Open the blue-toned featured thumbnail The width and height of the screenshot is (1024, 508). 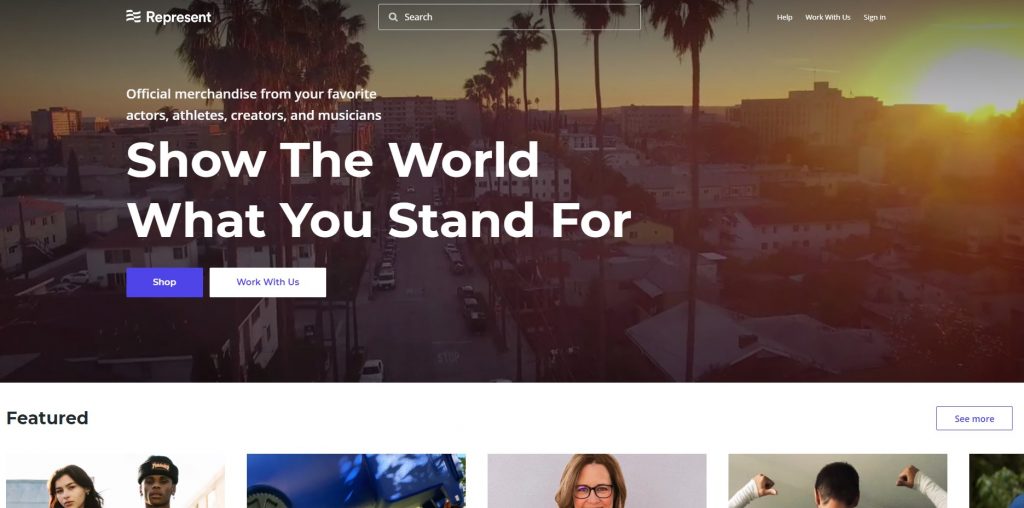(x=356, y=481)
